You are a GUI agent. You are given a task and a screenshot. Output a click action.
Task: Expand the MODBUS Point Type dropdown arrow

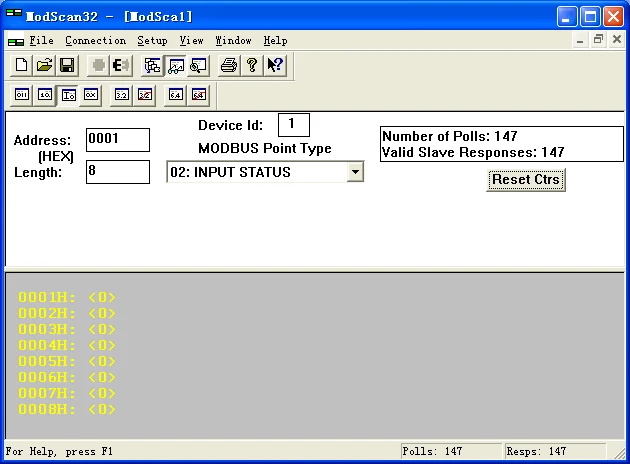point(355,172)
